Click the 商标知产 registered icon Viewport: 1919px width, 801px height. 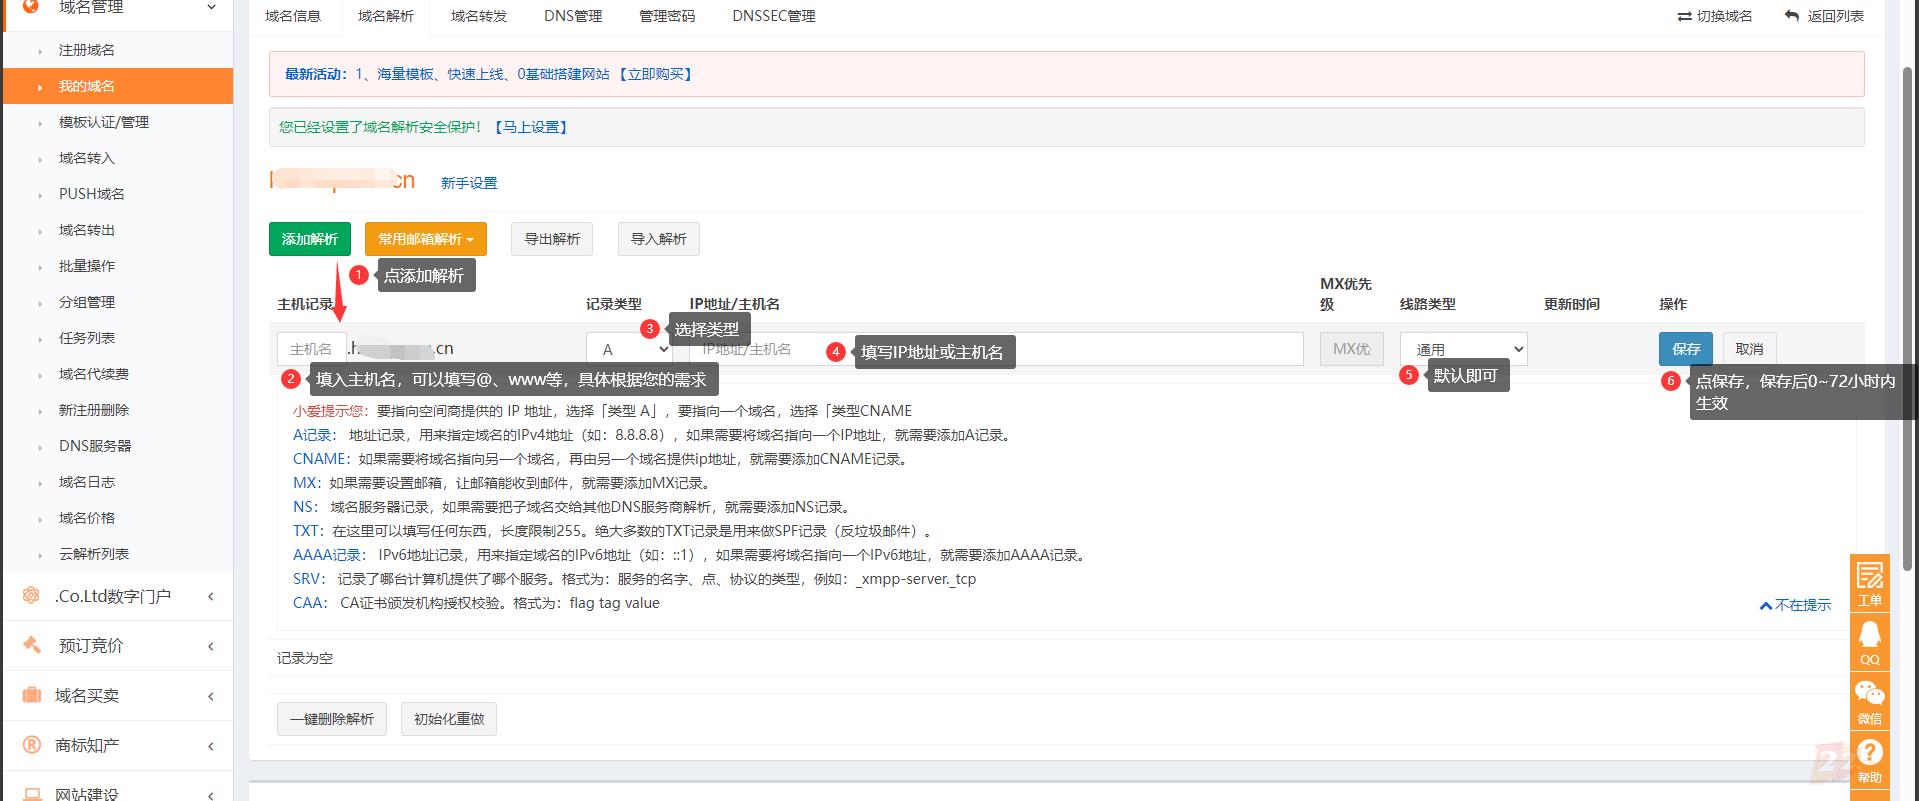(x=32, y=745)
